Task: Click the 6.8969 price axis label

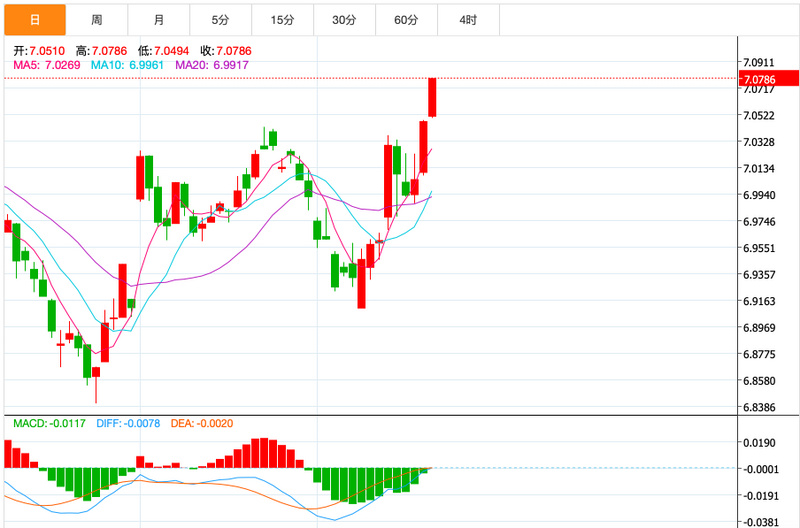Action: pos(759,328)
